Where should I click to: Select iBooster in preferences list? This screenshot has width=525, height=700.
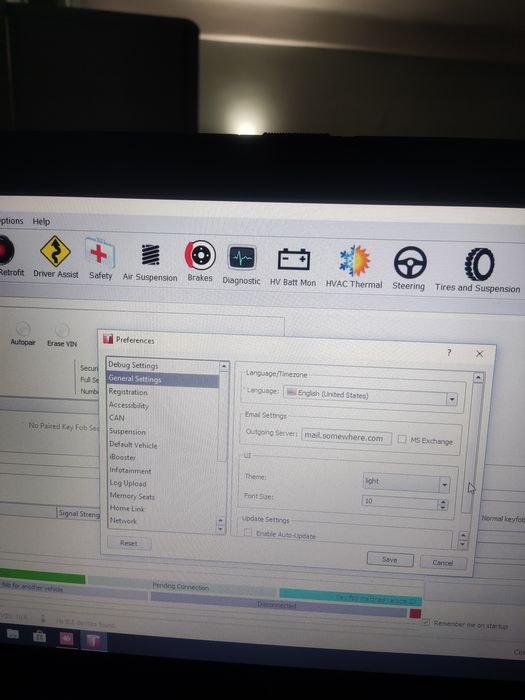click(123, 458)
